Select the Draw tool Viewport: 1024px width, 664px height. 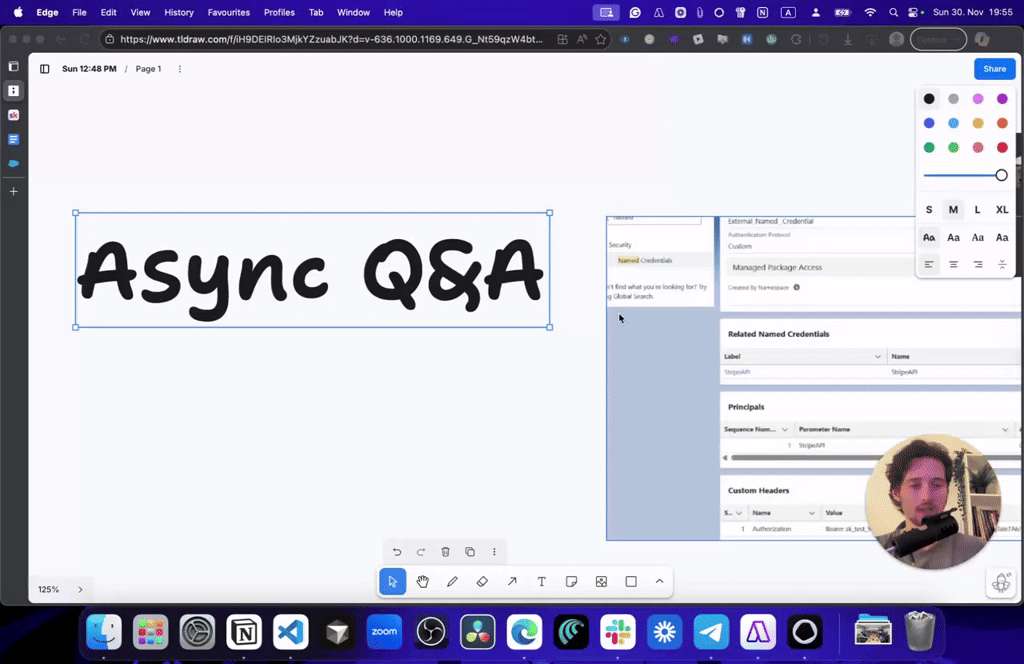452,581
